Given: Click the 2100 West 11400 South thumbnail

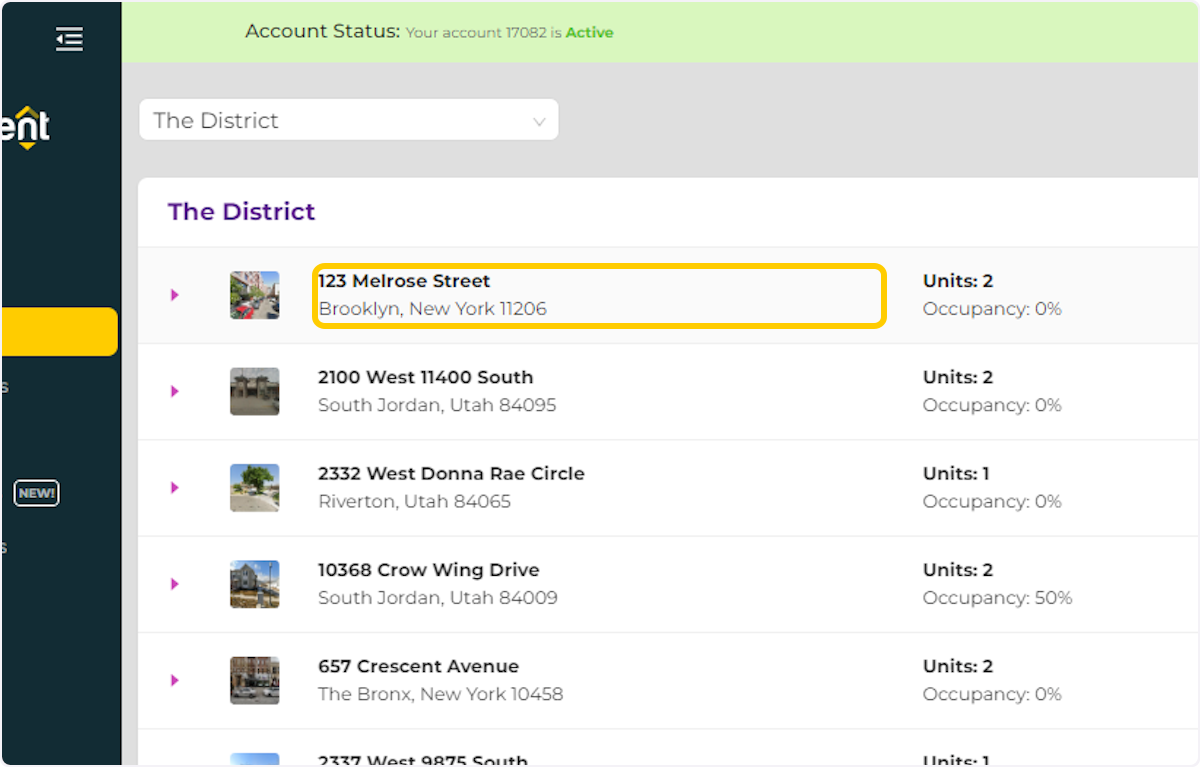Looking at the screenshot, I should (x=254, y=391).
